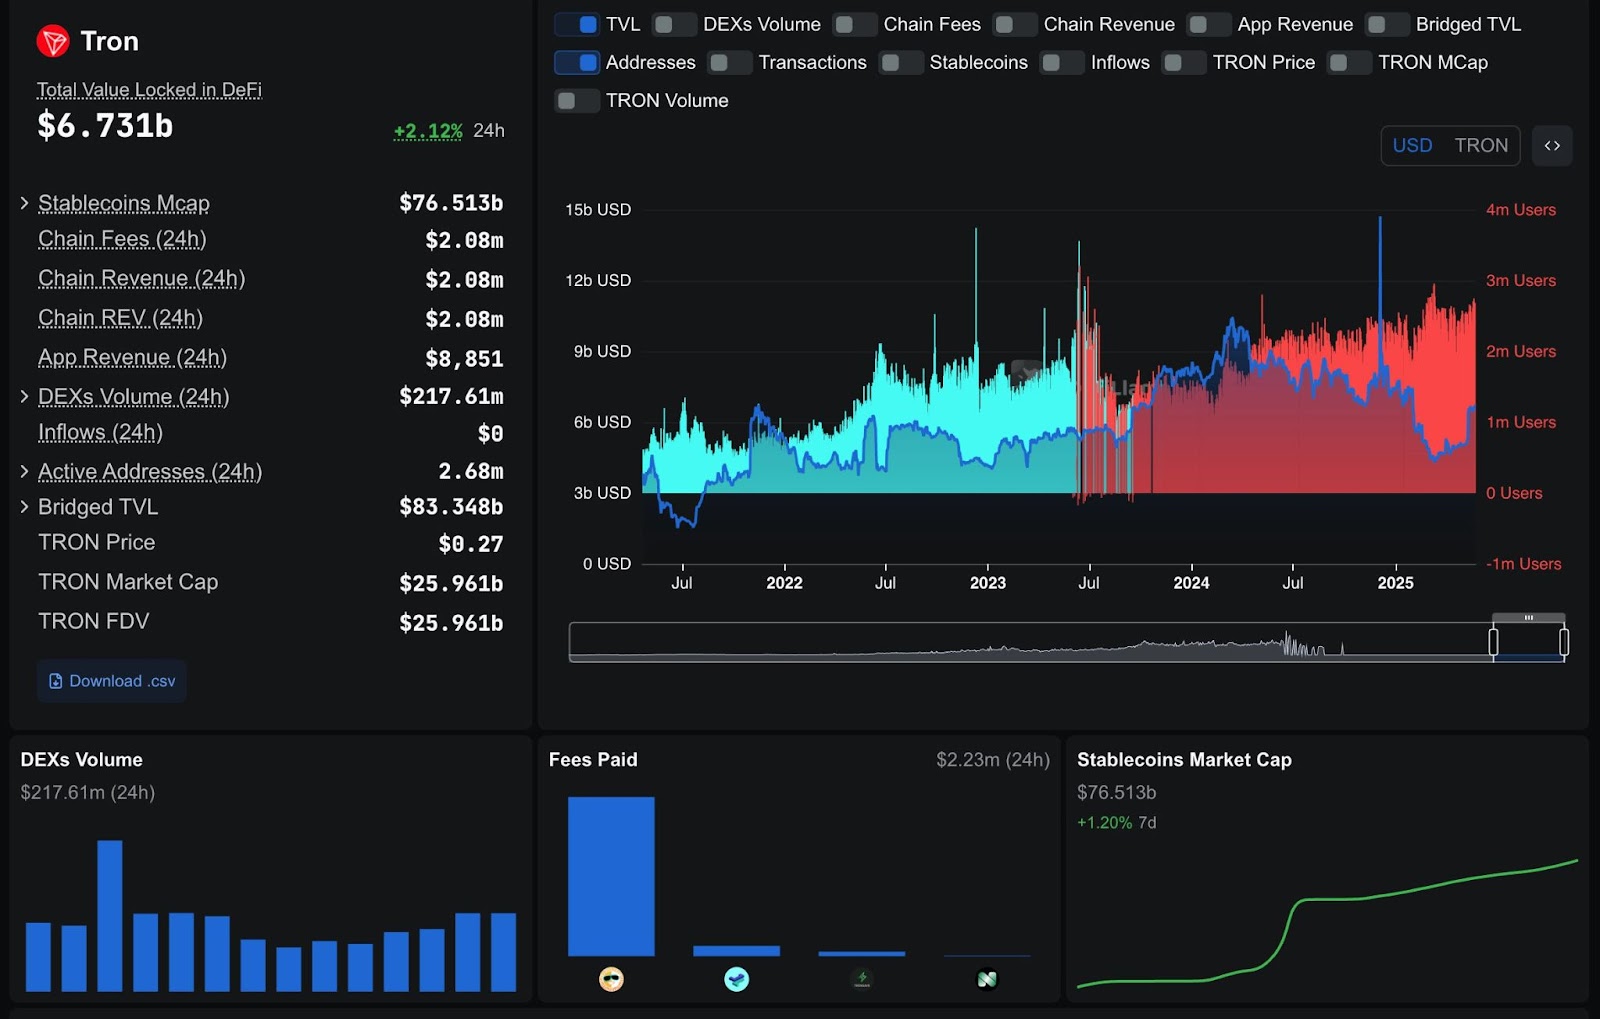
Task: Expand the Stablecoins Mcap row chevron
Action: [x=24, y=203]
